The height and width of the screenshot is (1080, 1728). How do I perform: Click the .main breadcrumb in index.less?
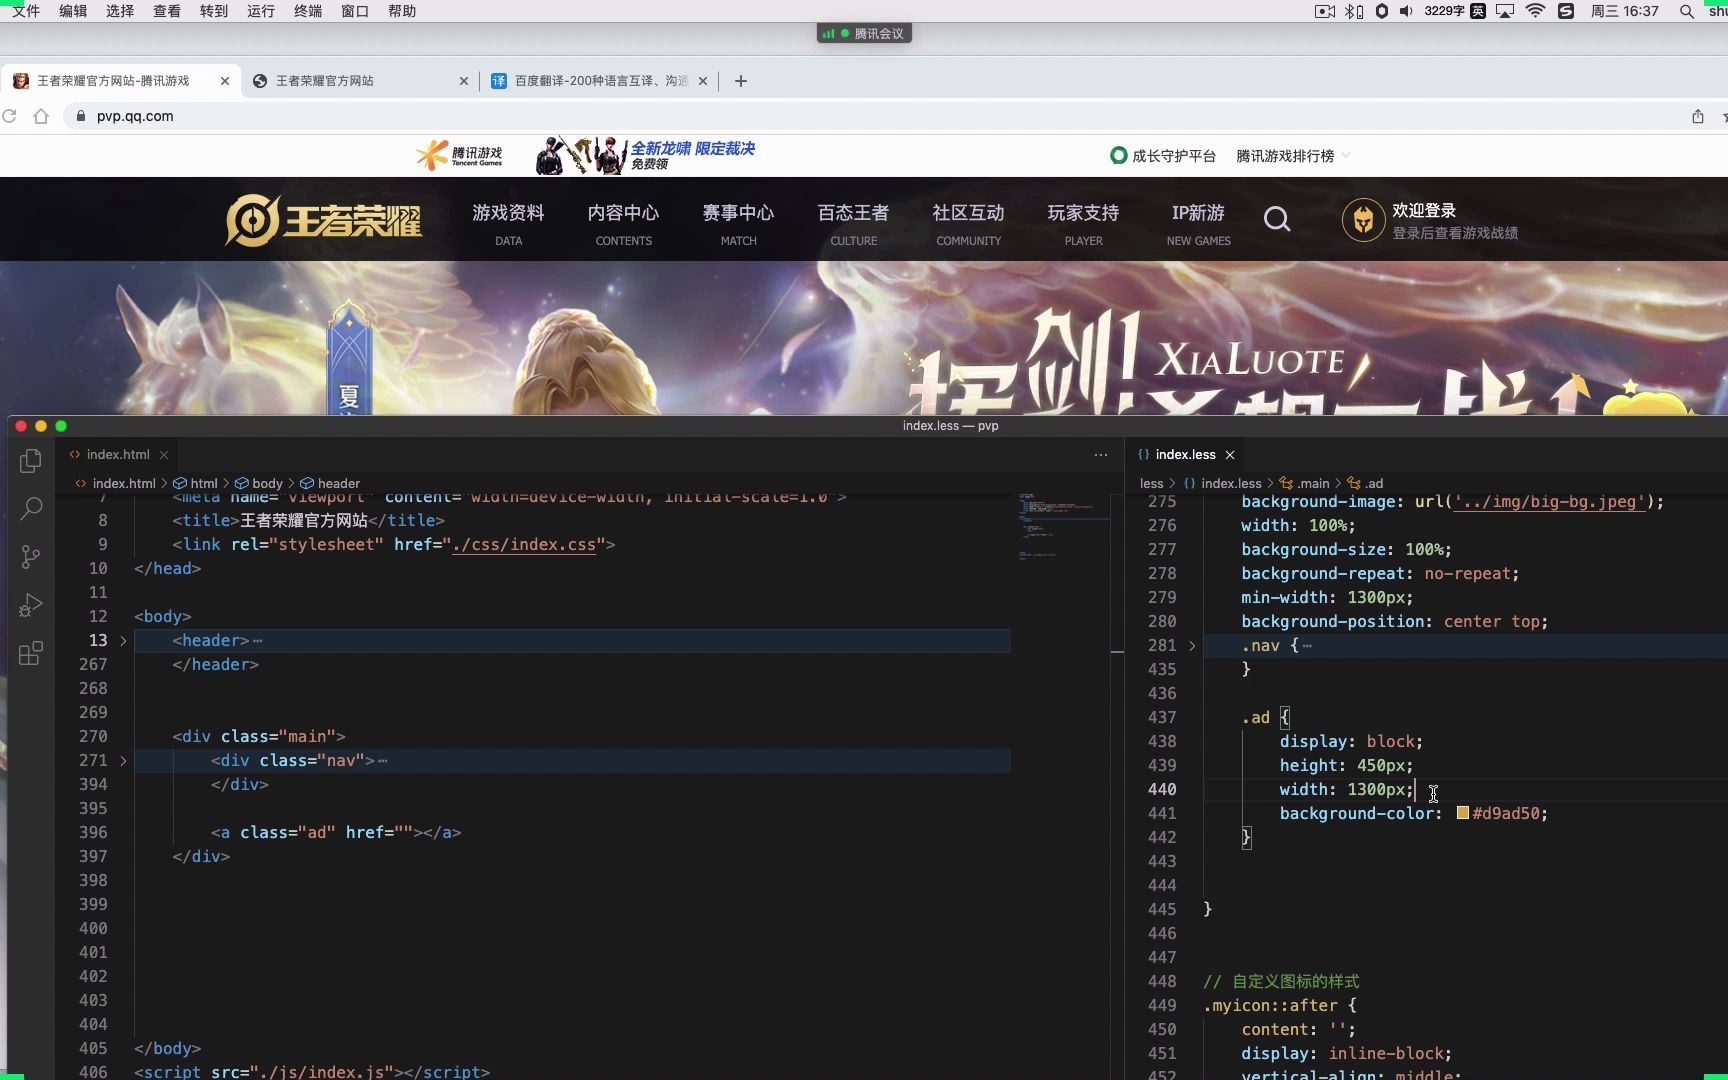pos(1305,483)
